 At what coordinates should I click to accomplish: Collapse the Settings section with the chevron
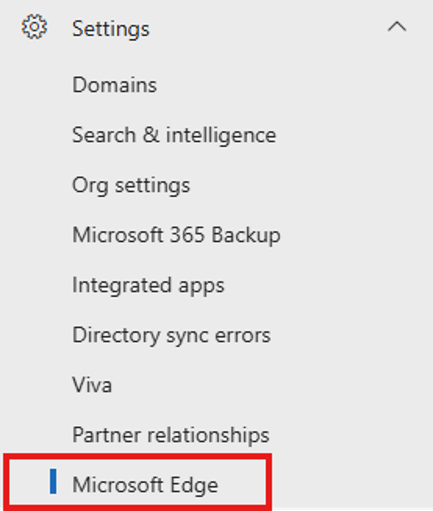[x=397, y=27]
